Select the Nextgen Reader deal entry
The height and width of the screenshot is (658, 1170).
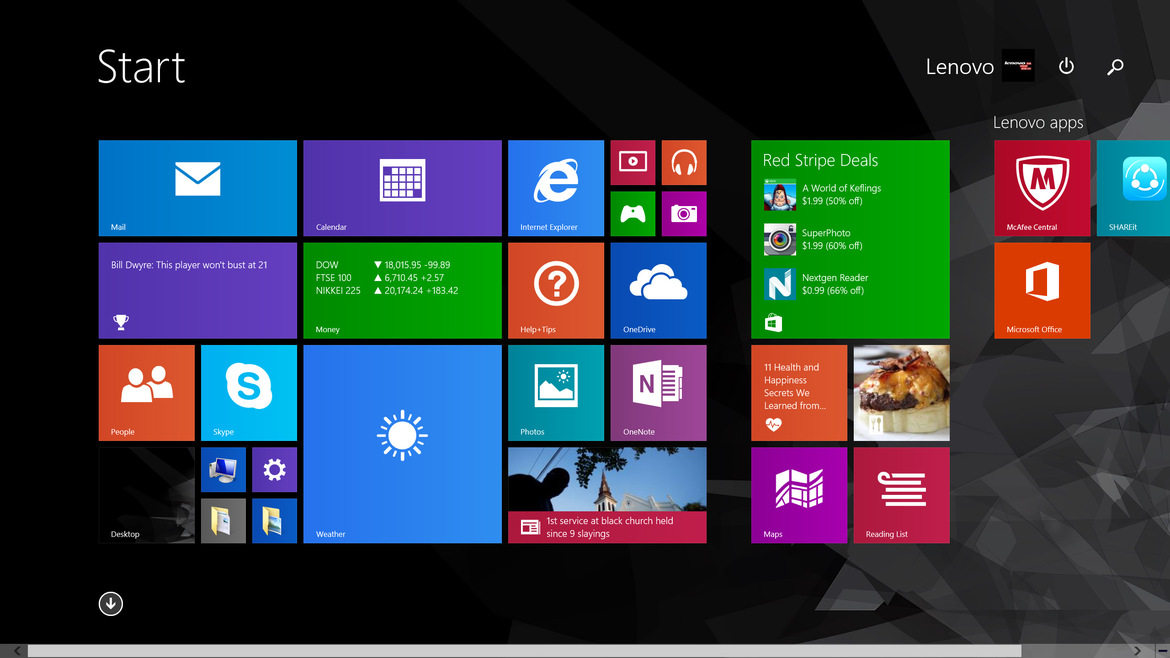(x=814, y=284)
